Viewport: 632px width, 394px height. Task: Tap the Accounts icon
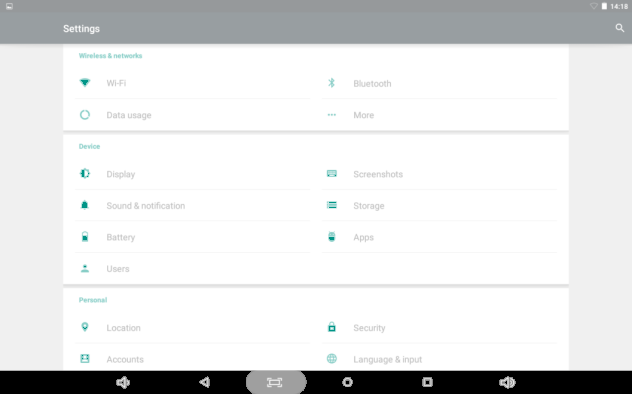pyautogui.click(x=85, y=359)
